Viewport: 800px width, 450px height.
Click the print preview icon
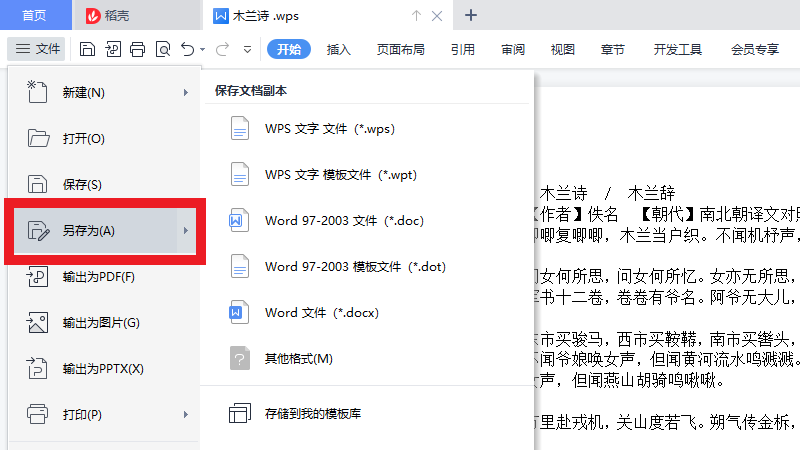coord(162,49)
